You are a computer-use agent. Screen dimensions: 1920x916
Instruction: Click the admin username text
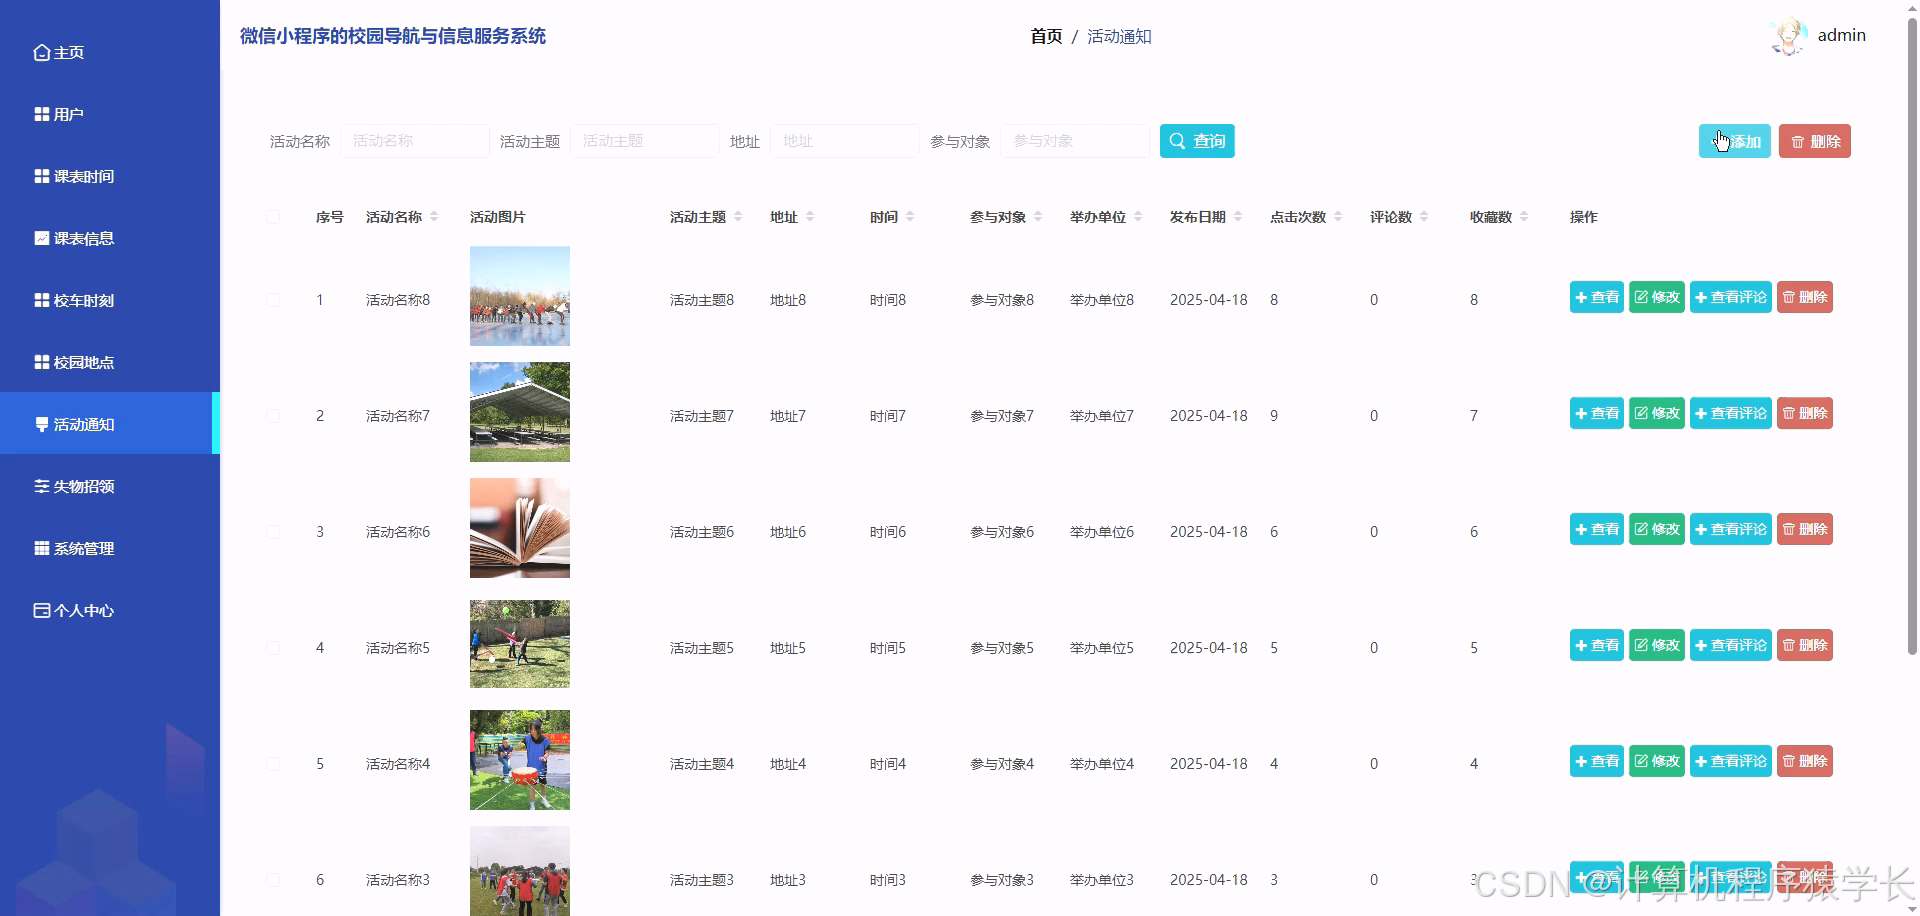pyautogui.click(x=1841, y=35)
